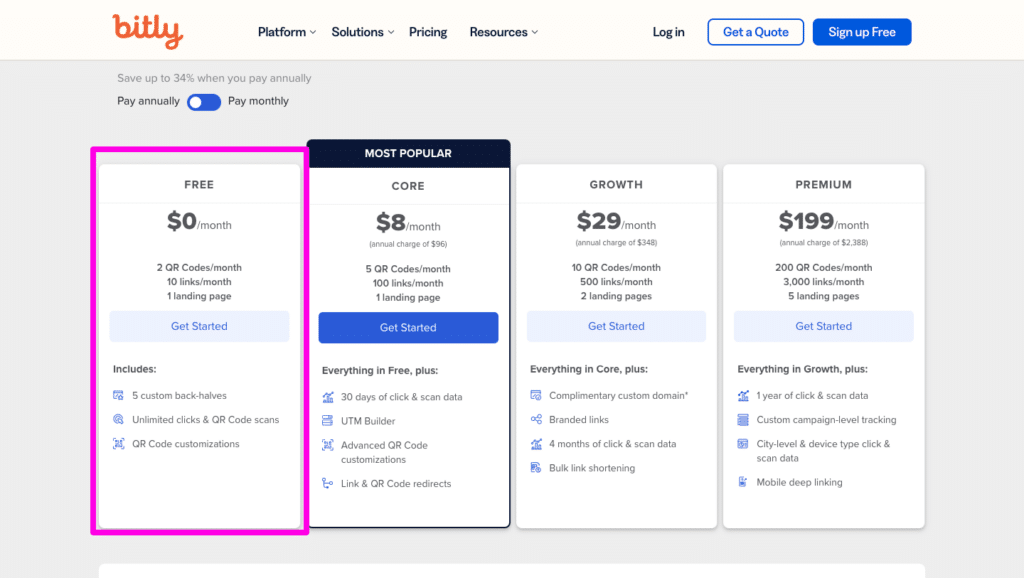Click '10 links/month' text
This screenshot has height=578, width=1024.
point(199,282)
